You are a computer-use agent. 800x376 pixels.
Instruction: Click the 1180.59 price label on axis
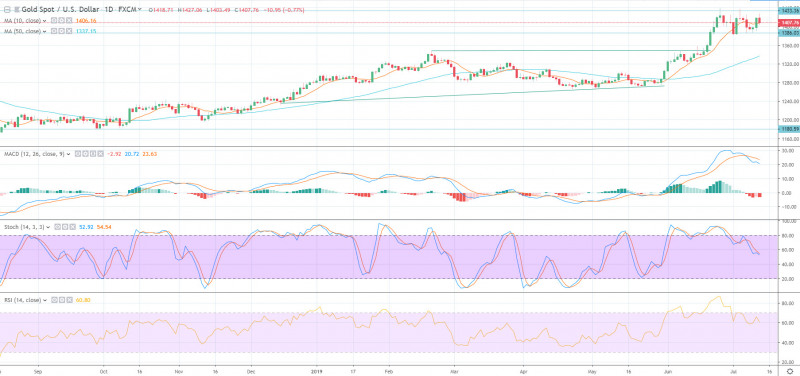(x=789, y=129)
